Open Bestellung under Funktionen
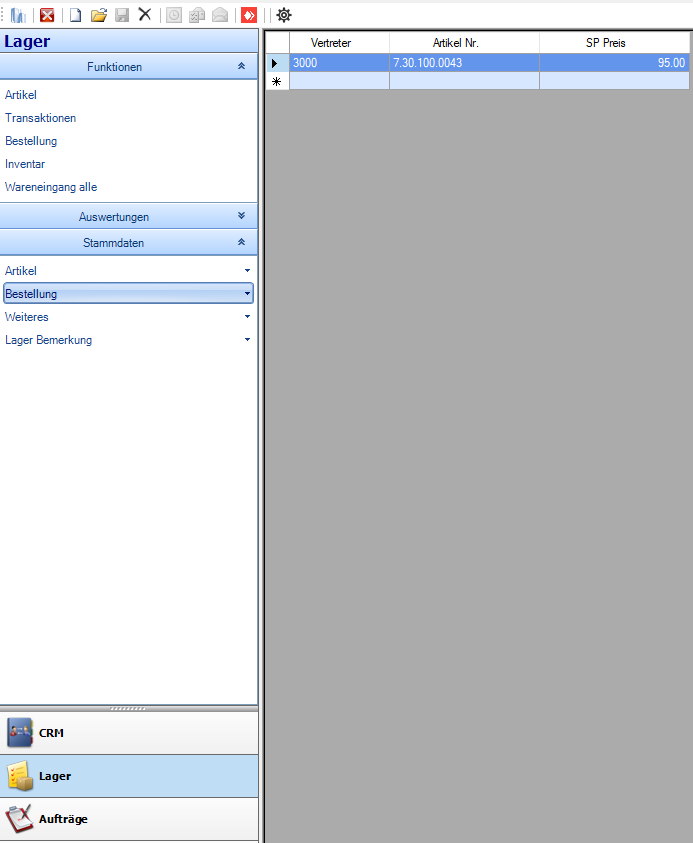 pyautogui.click(x=31, y=141)
